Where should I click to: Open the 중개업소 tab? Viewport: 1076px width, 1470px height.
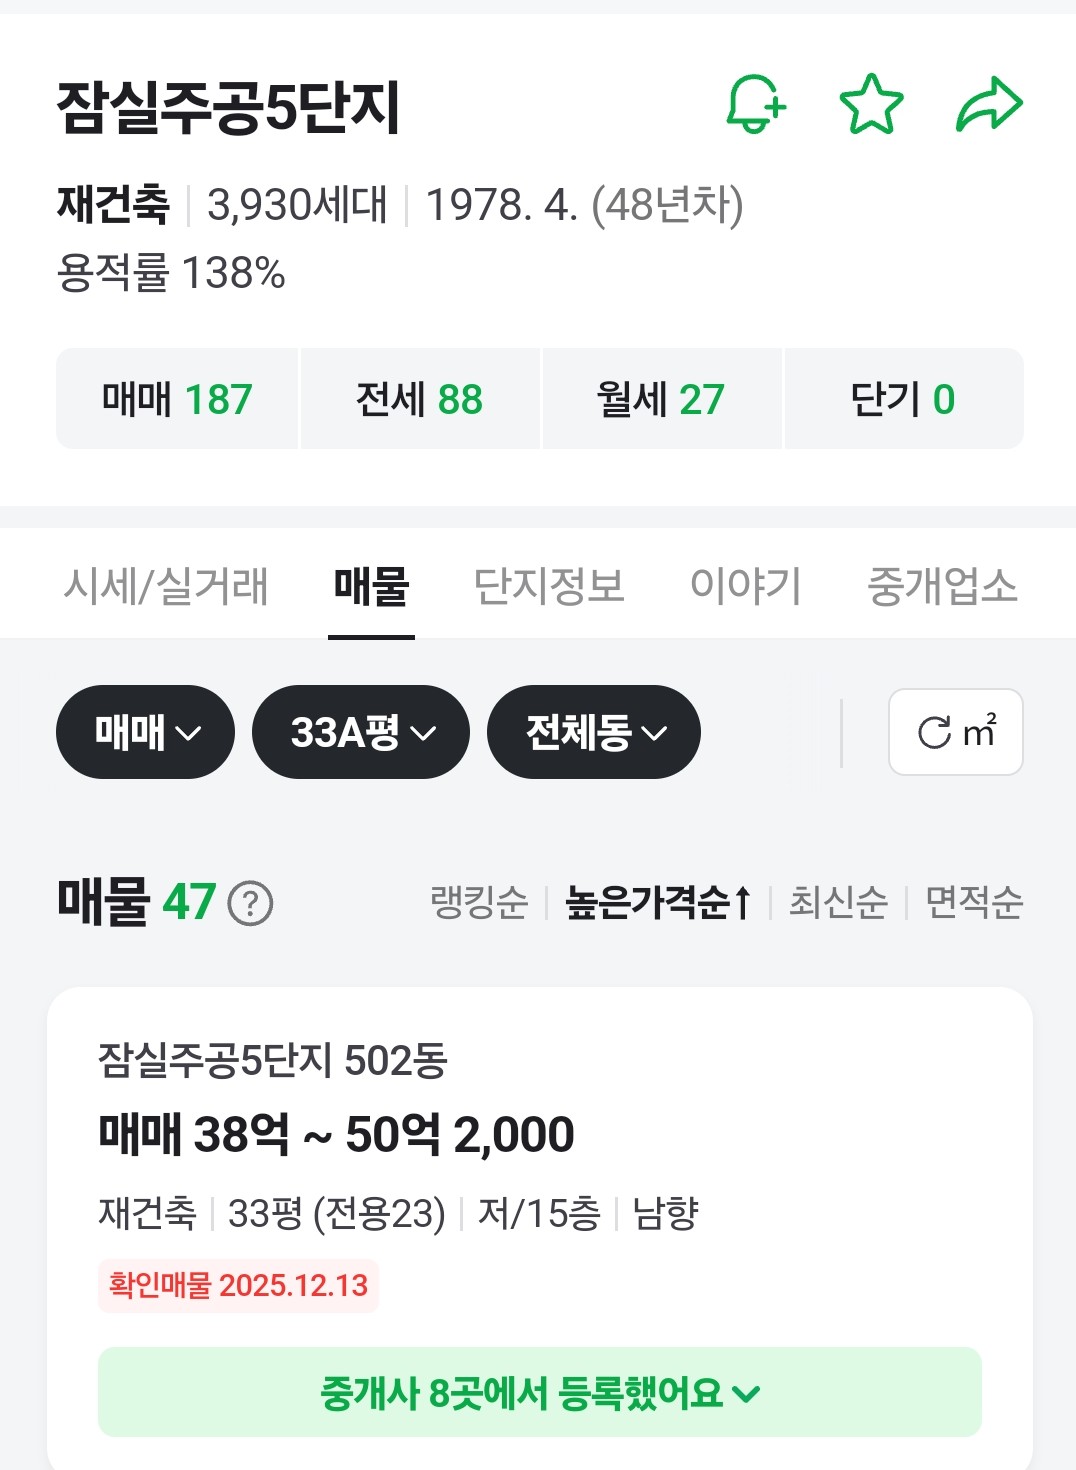942,586
